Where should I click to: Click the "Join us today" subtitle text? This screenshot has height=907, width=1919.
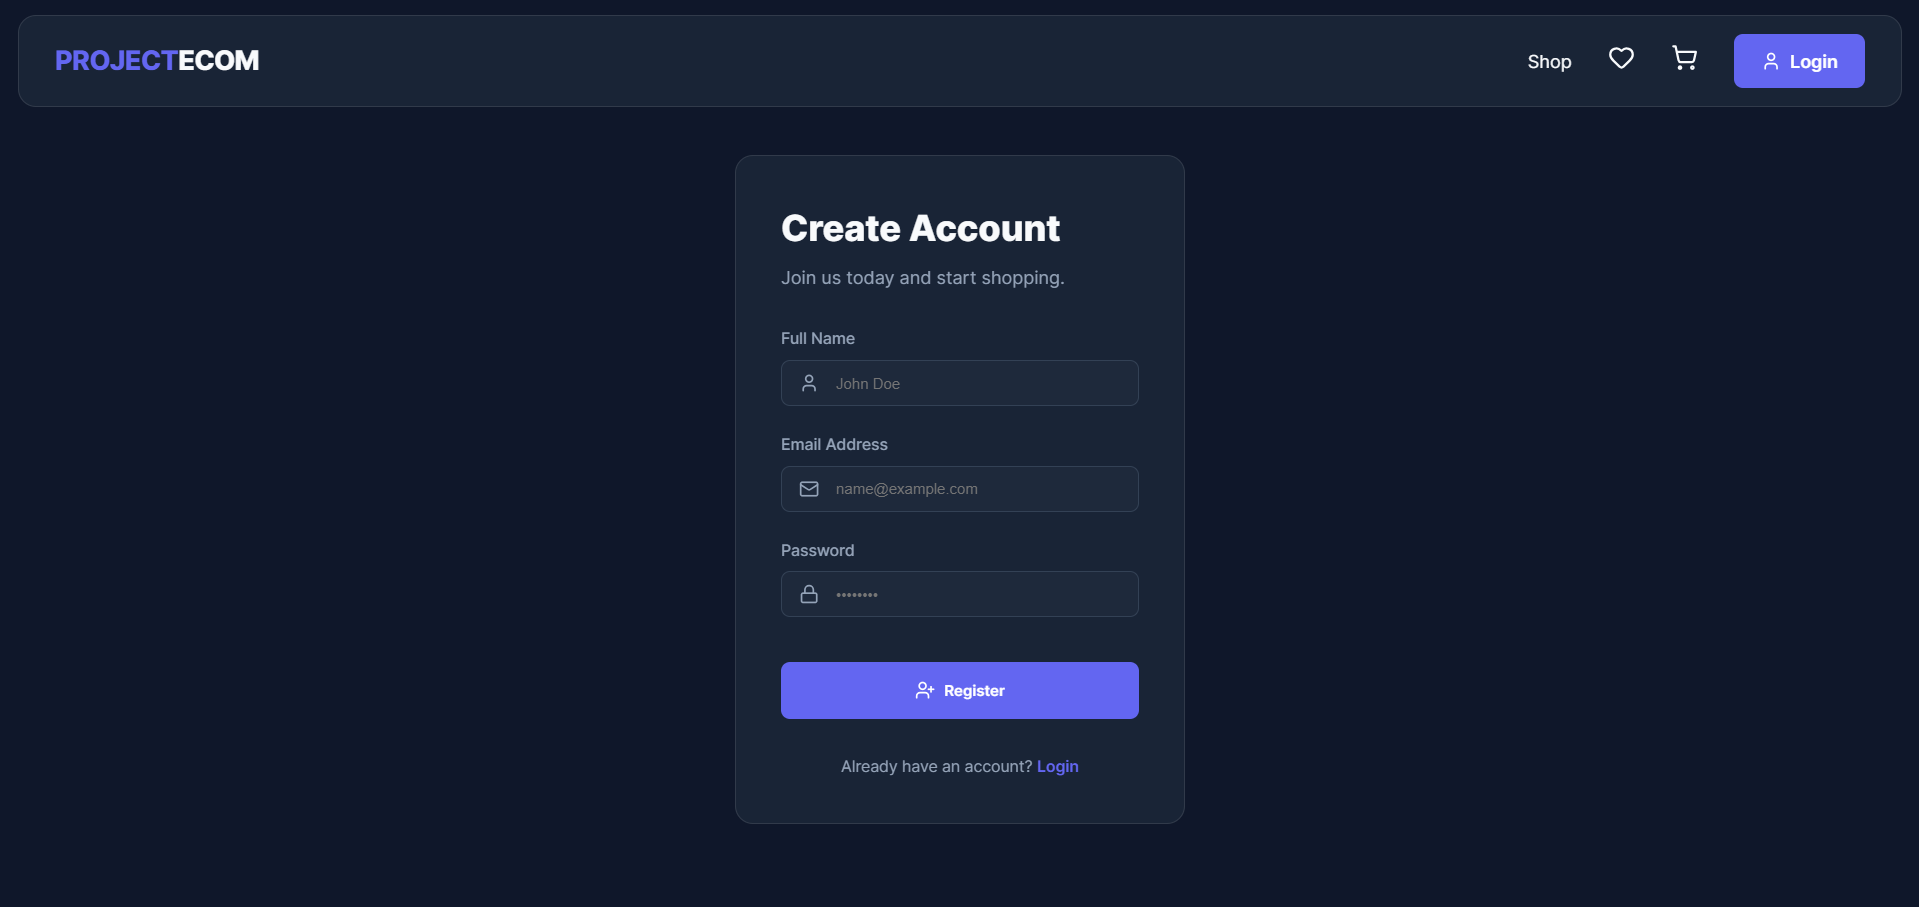point(922,277)
